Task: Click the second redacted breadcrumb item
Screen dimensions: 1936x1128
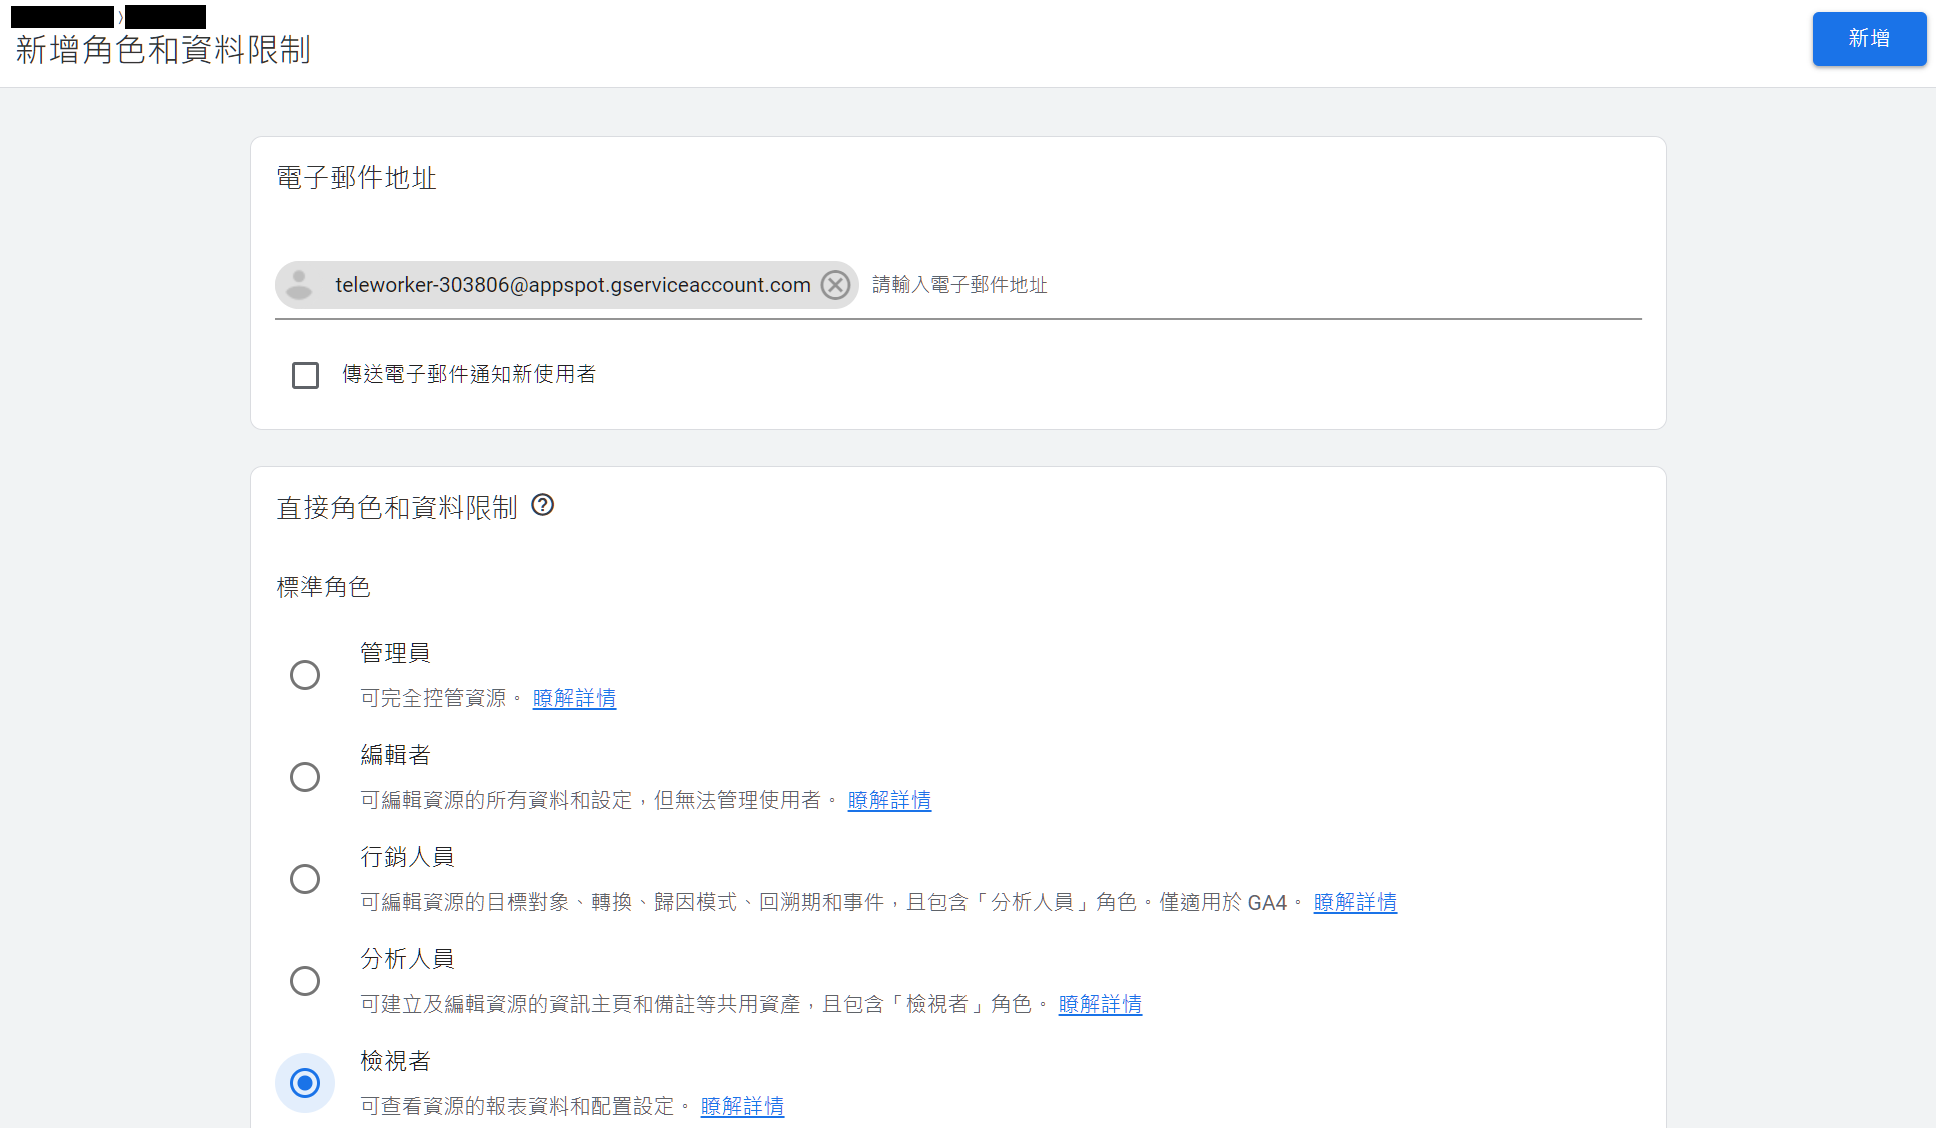Action: pyautogui.click(x=165, y=16)
